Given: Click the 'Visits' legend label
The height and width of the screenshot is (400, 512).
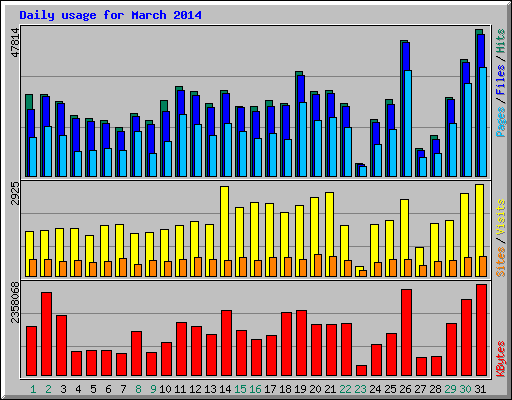Looking at the screenshot, I should pyautogui.click(x=500, y=217).
